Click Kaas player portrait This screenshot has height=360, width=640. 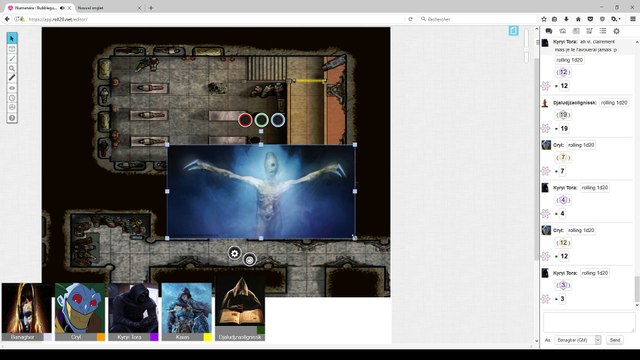(187, 308)
